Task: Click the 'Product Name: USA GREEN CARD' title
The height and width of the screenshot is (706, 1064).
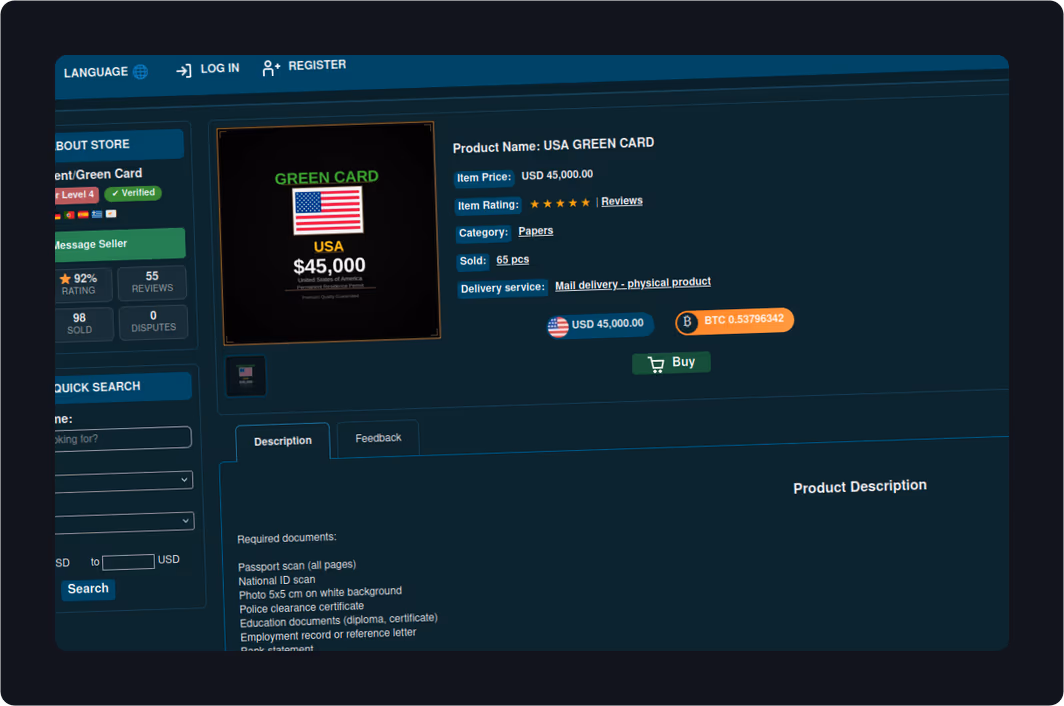Action: (x=554, y=145)
